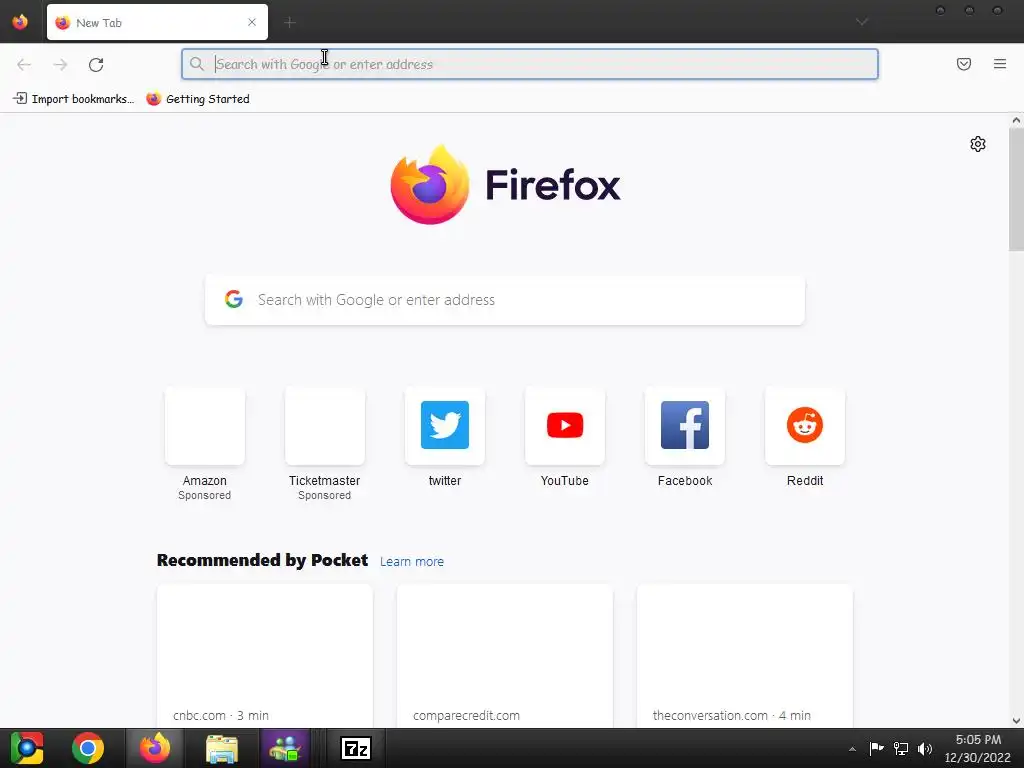Click the Action Center flag icon
This screenshot has width=1024, height=768.
pos(876,748)
